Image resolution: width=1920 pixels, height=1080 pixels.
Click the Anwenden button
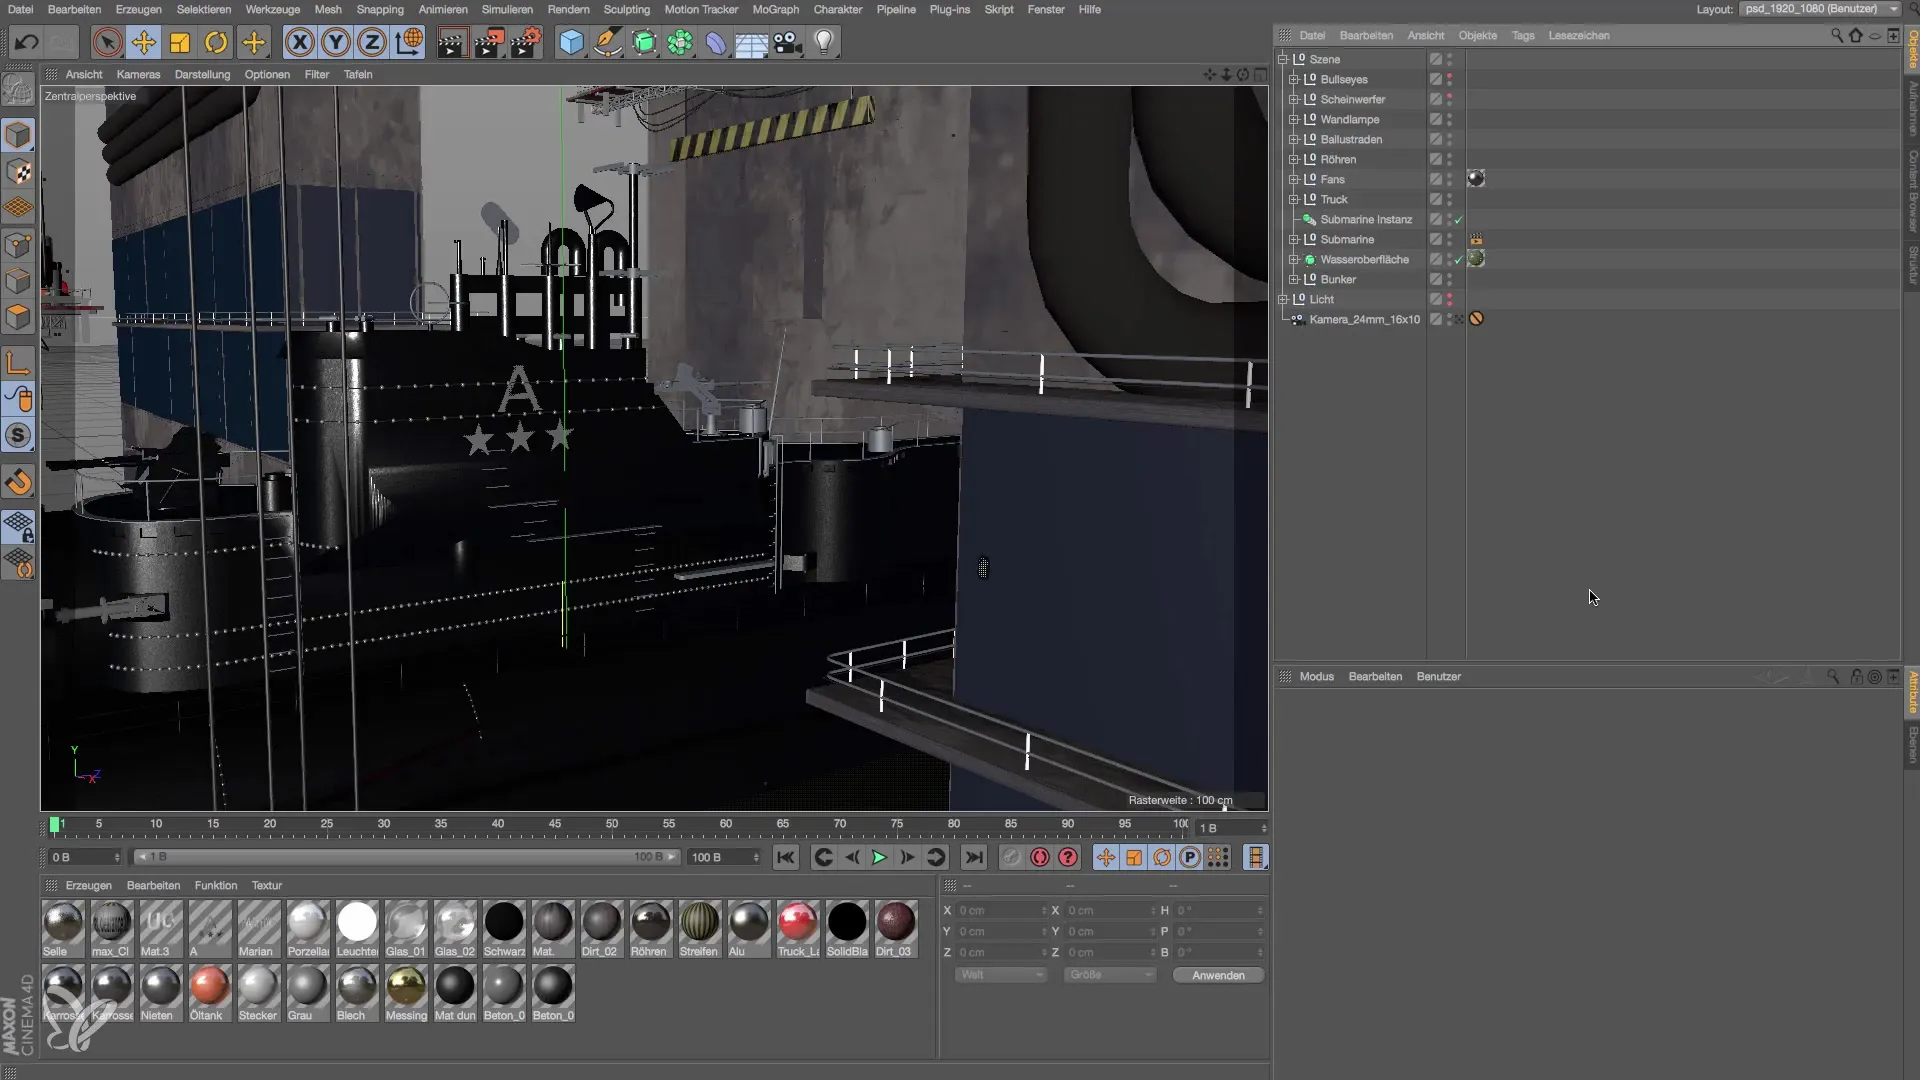coord(1218,975)
